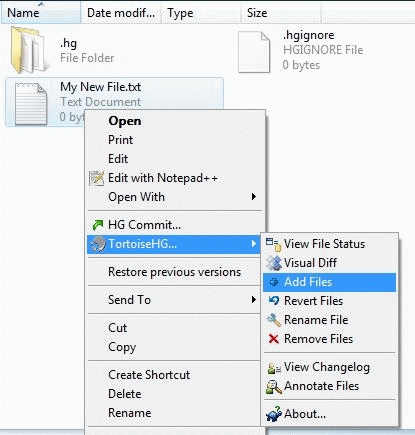Click the Notepad++ icon in the context menu
415x435 pixels.
click(x=97, y=178)
